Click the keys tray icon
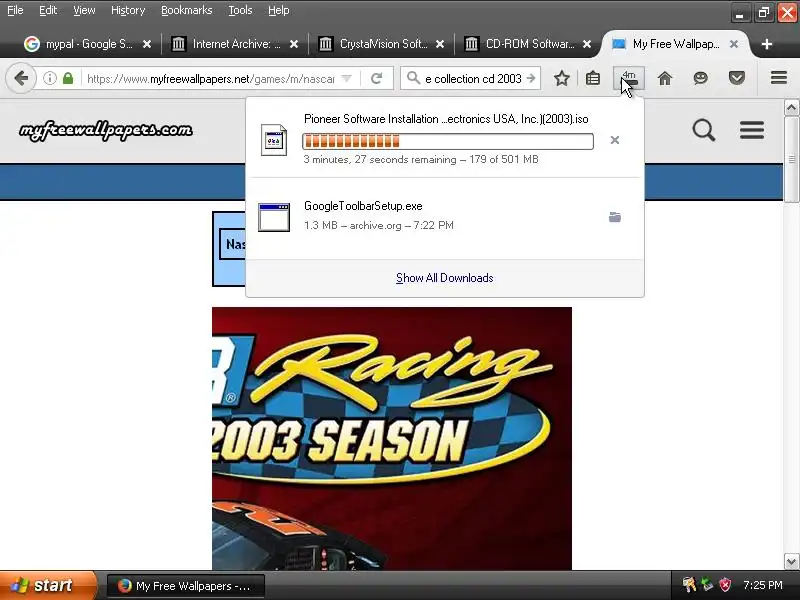This screenshot has width=800, height=600. [689, 585]
